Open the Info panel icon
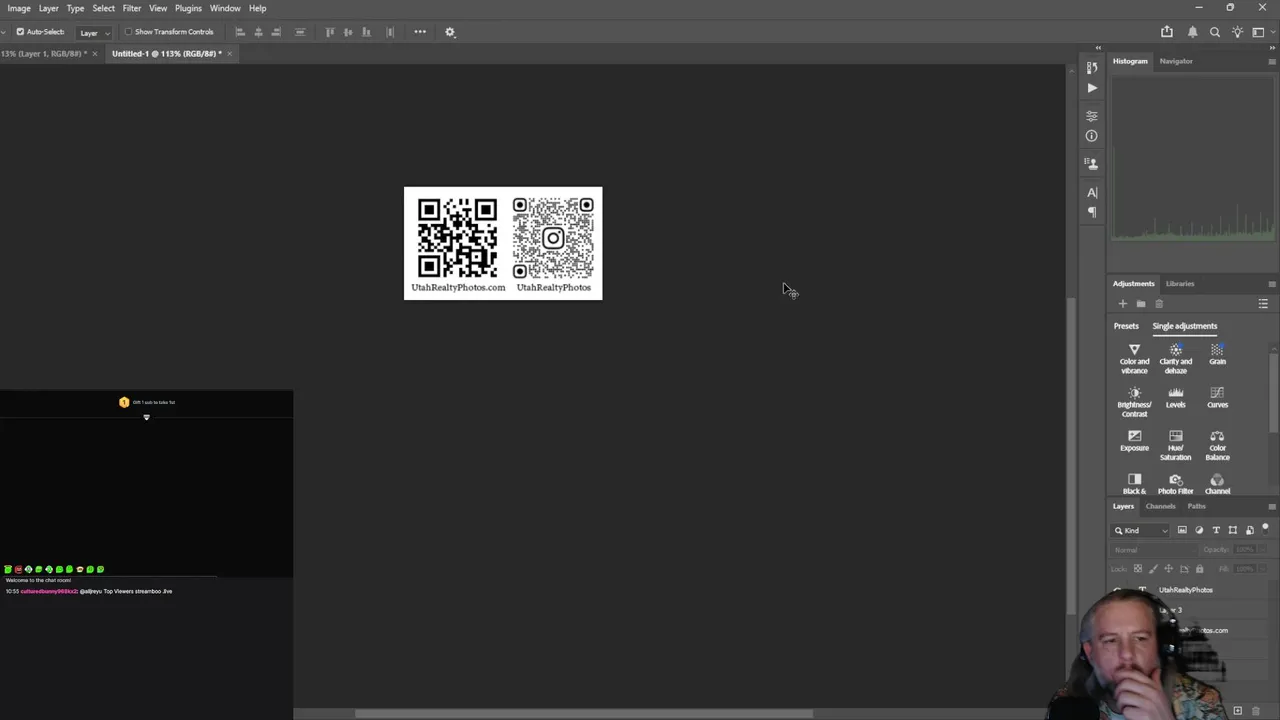 coord(1092,136)
